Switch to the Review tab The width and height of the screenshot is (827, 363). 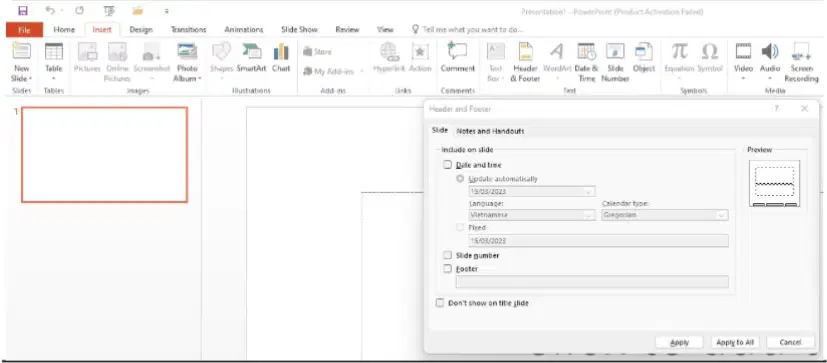[347, 30]
